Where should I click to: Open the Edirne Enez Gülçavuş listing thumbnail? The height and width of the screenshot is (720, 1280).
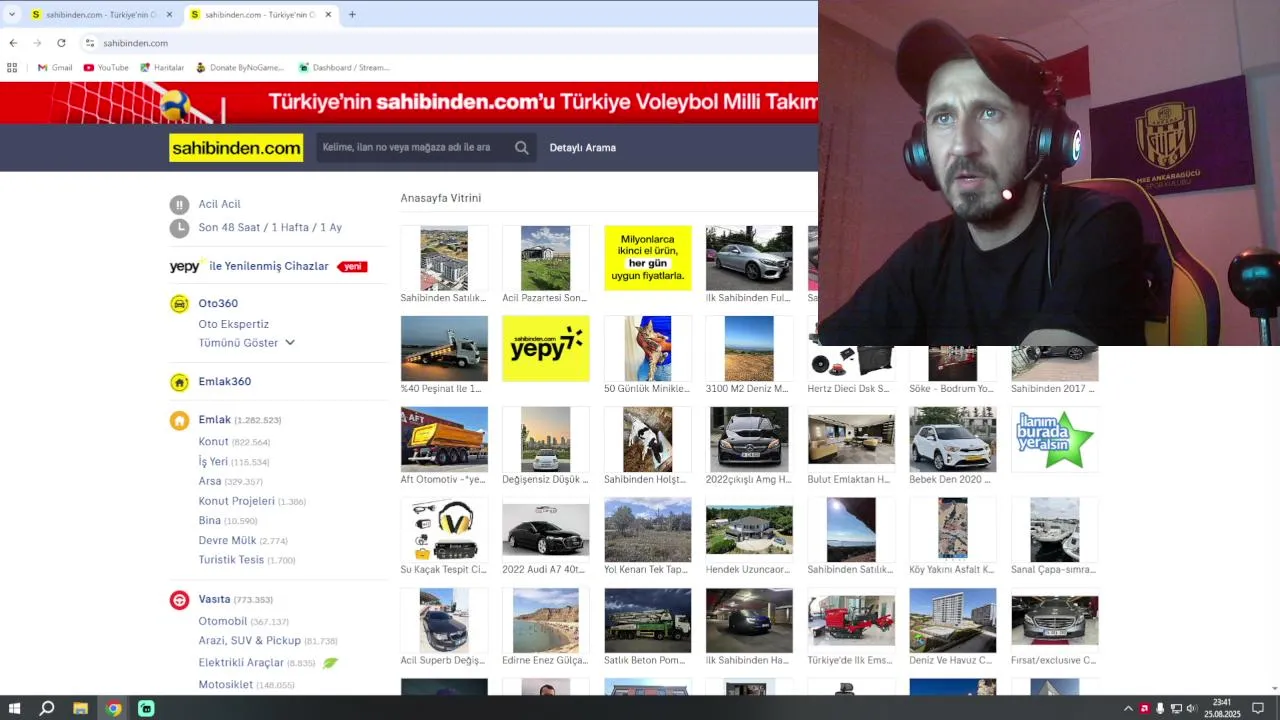pyautogui.click(x=546, y=621)
